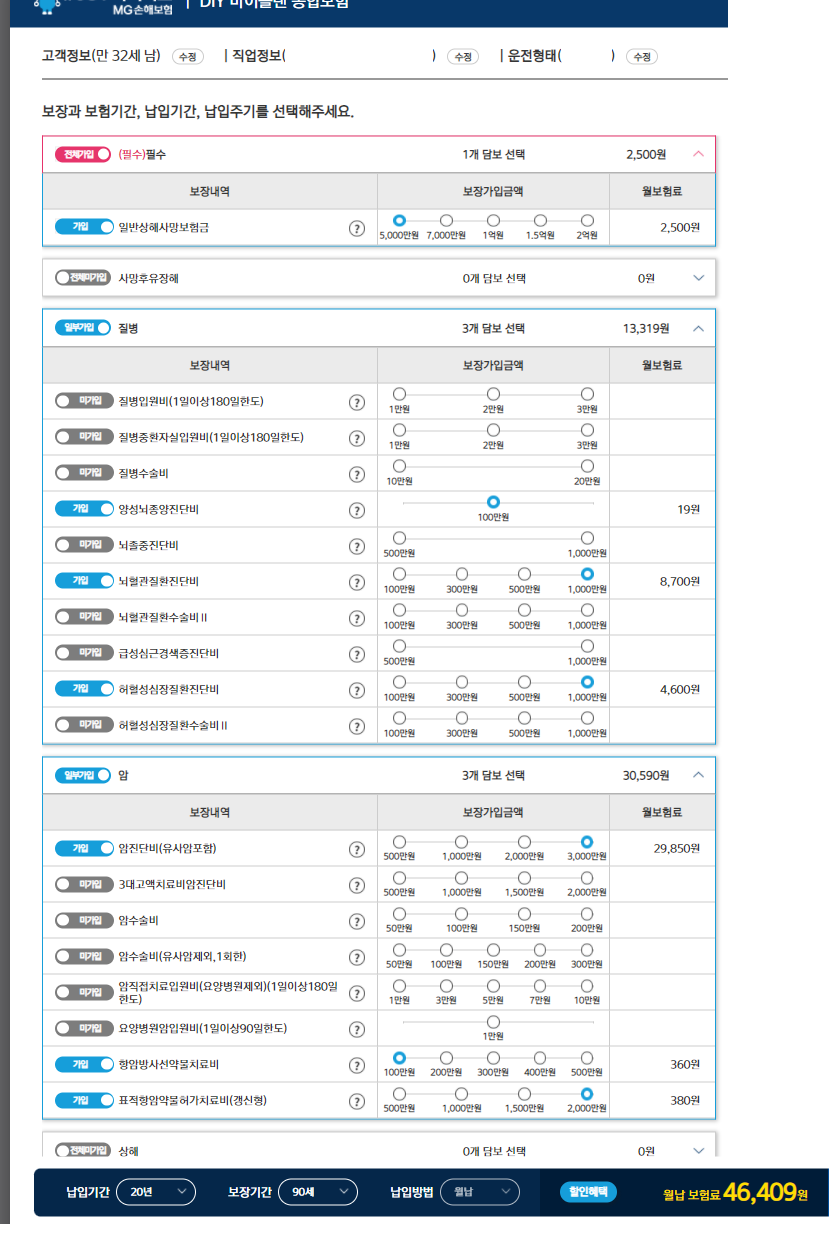Click the 월납 보험료 46,409원 total

735,1192
